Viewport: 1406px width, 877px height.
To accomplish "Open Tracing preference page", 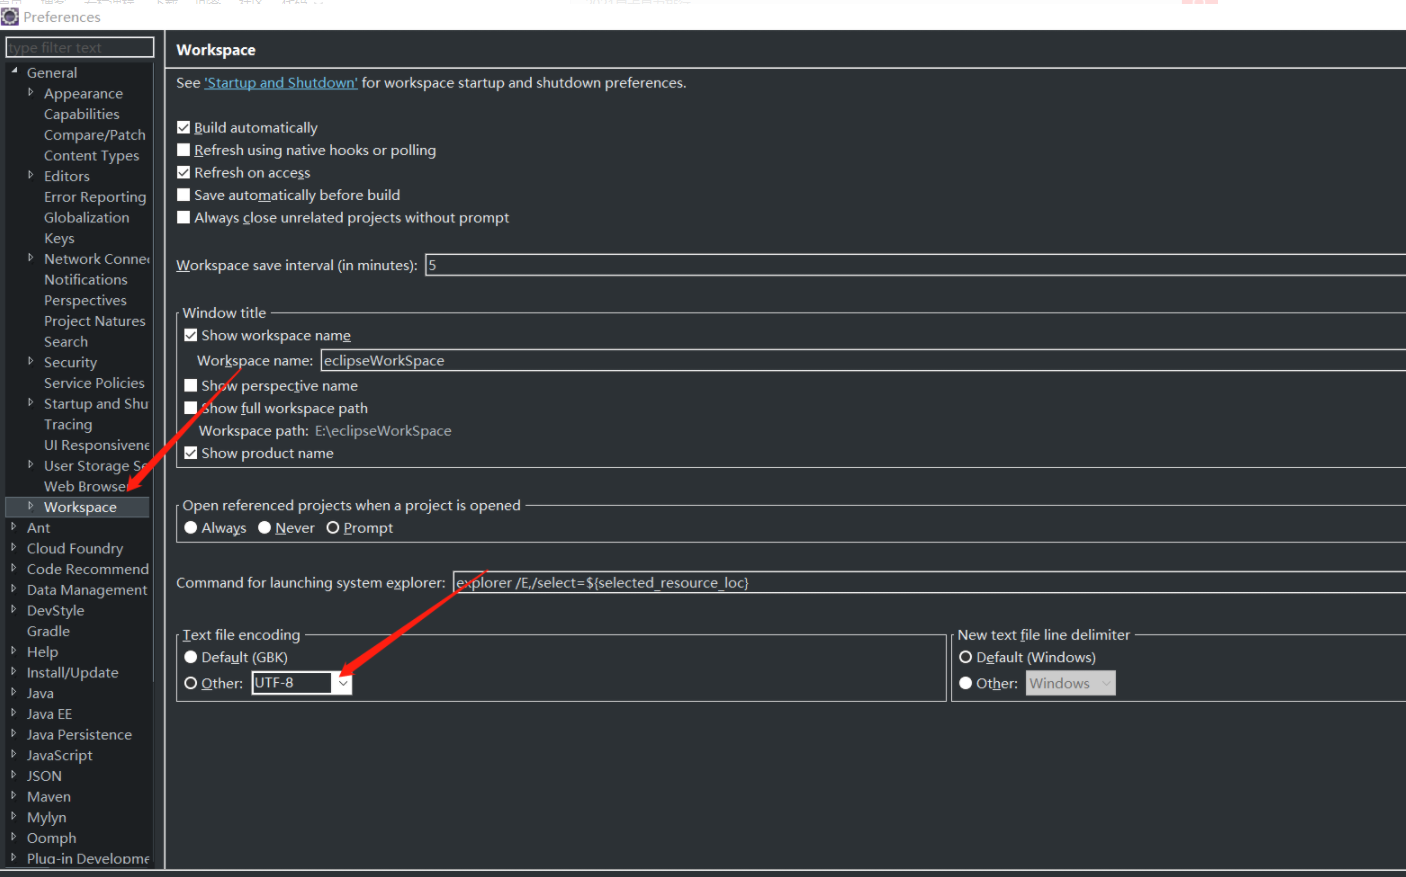I will click(68, 424).
